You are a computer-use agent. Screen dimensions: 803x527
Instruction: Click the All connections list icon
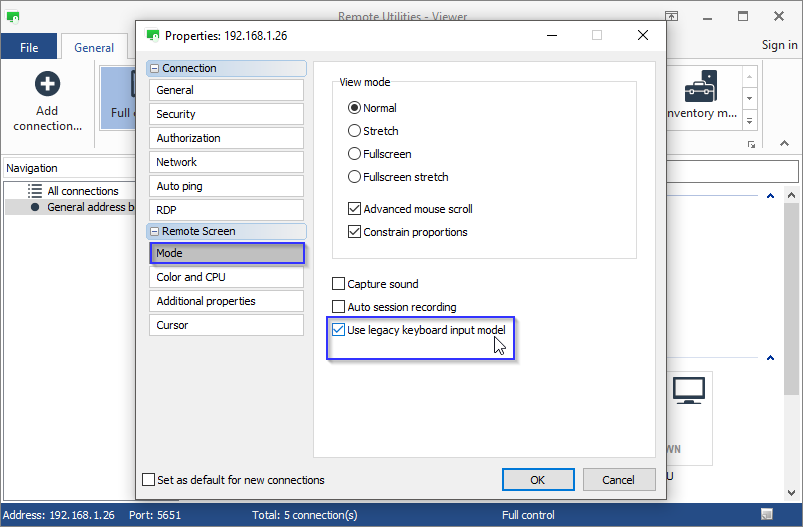point(35,191)
